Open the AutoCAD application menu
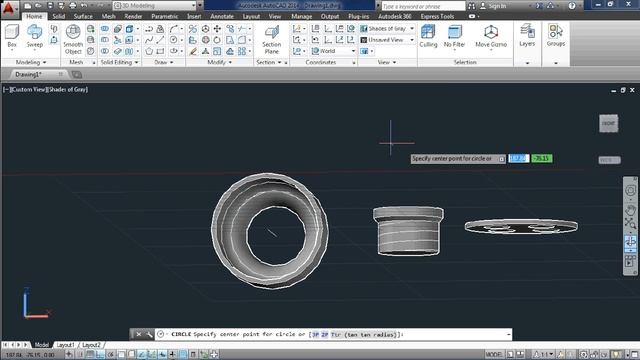This screenshot has width=640, height=360. click(x=9, y=8)
